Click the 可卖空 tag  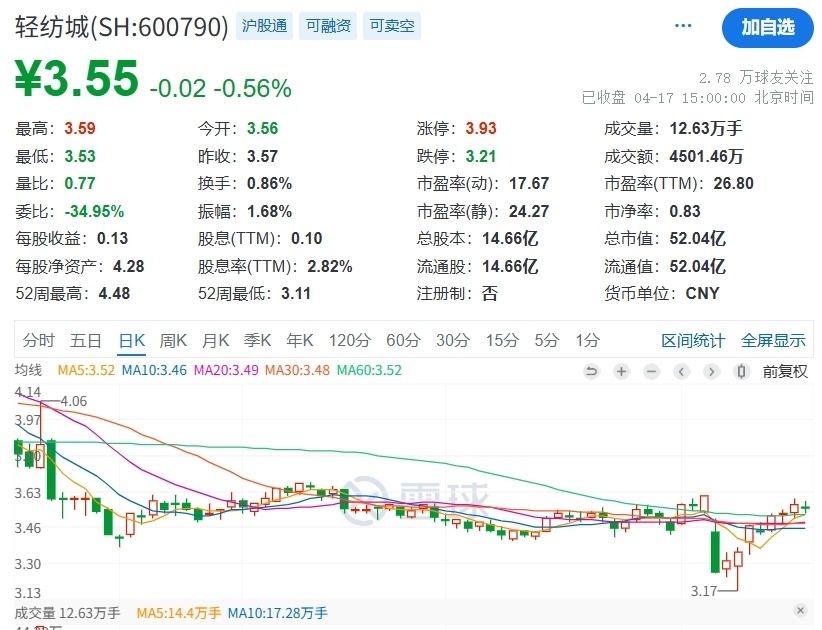tap(392, 26)
